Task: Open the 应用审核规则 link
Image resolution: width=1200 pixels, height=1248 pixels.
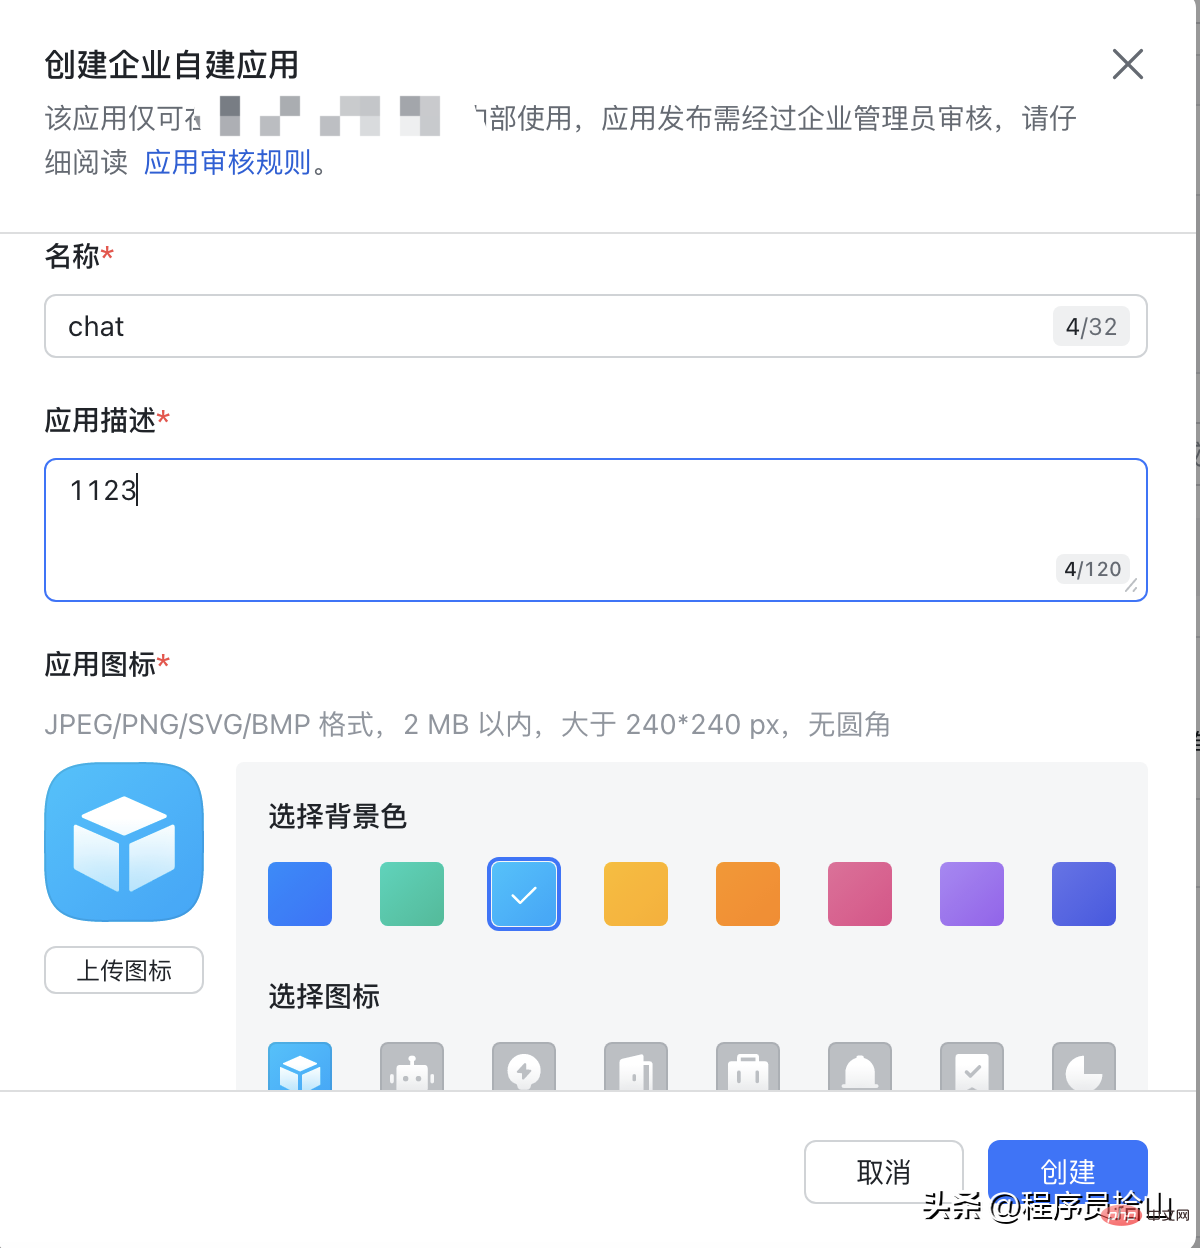Action: tap(226, 162)
